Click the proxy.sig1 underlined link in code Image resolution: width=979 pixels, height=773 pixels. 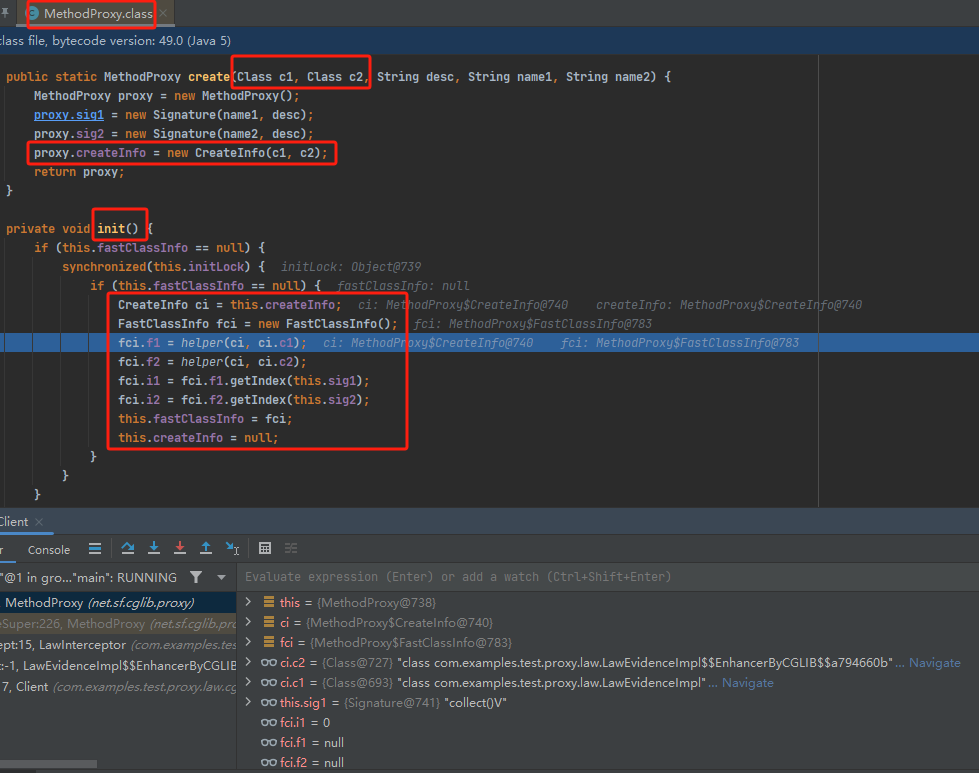[x=69, y=115]
